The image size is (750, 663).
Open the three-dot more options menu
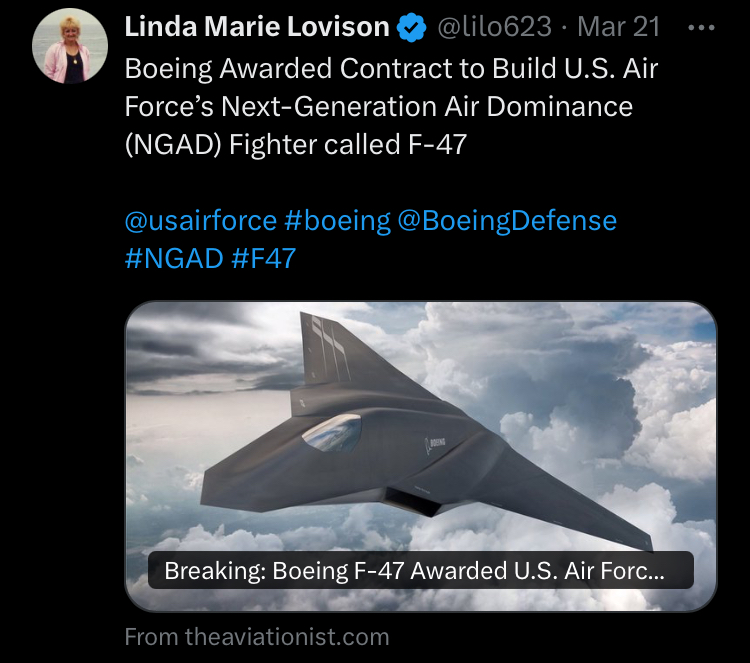pos(705,28)
